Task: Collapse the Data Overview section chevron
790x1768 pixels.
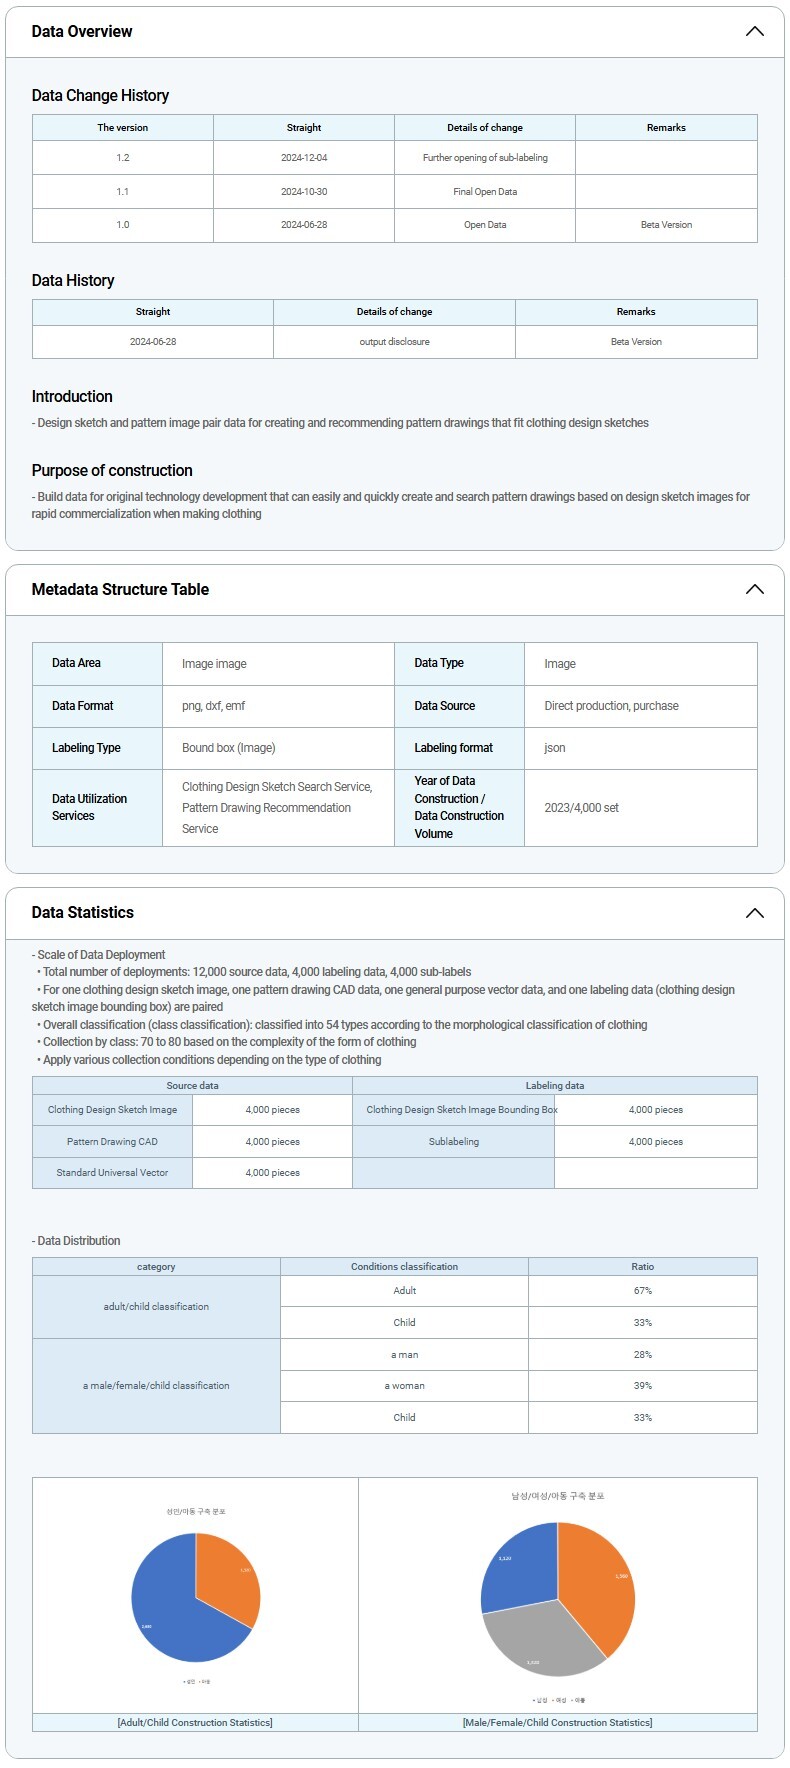Action: click(754, 32)
